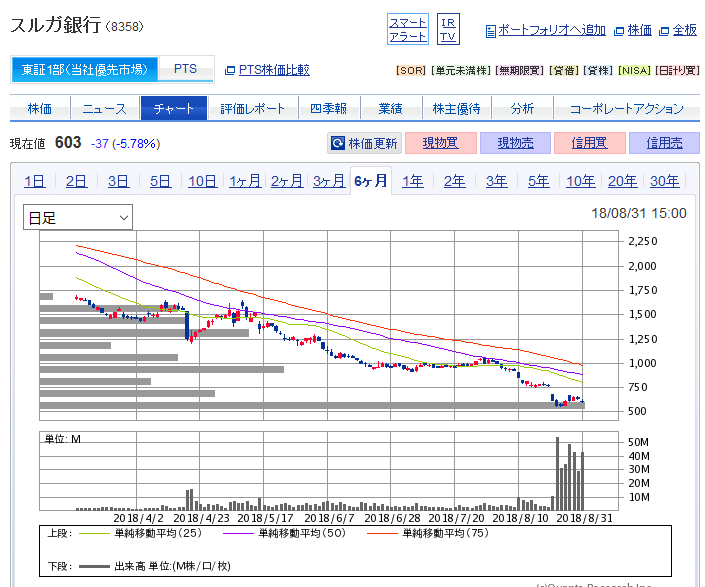Open the 株価 popup link at top right
Screen dimensions: 705x587
[633, 30]
